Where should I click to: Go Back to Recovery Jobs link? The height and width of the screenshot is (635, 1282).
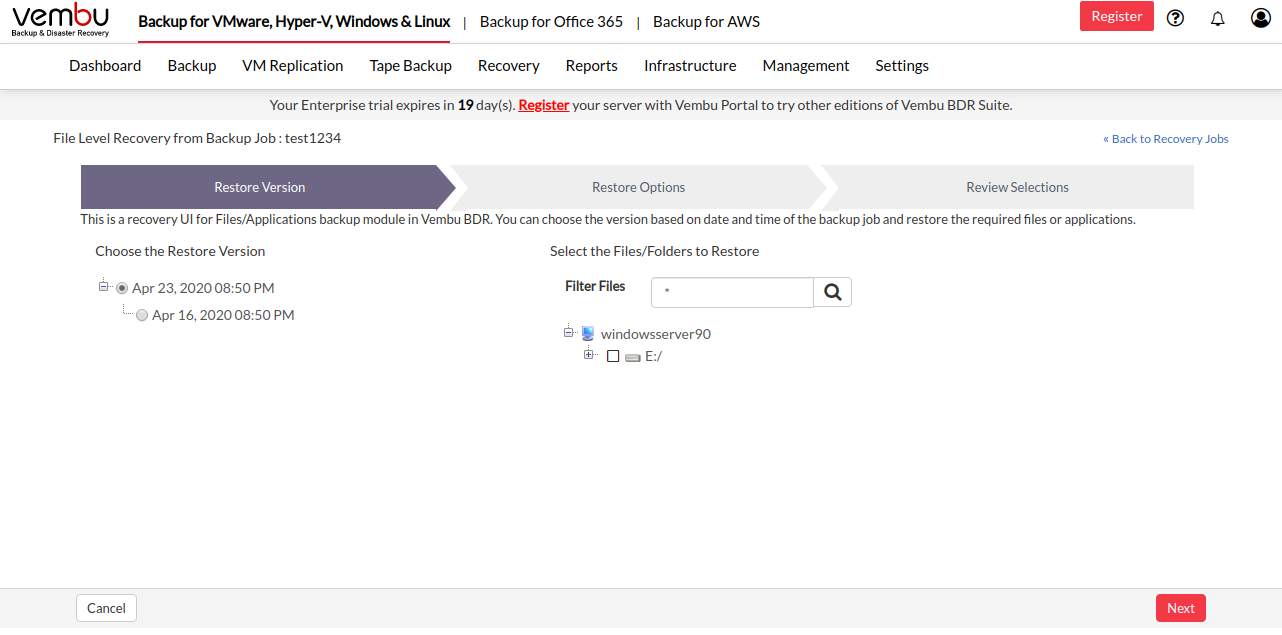(1166, 139)
